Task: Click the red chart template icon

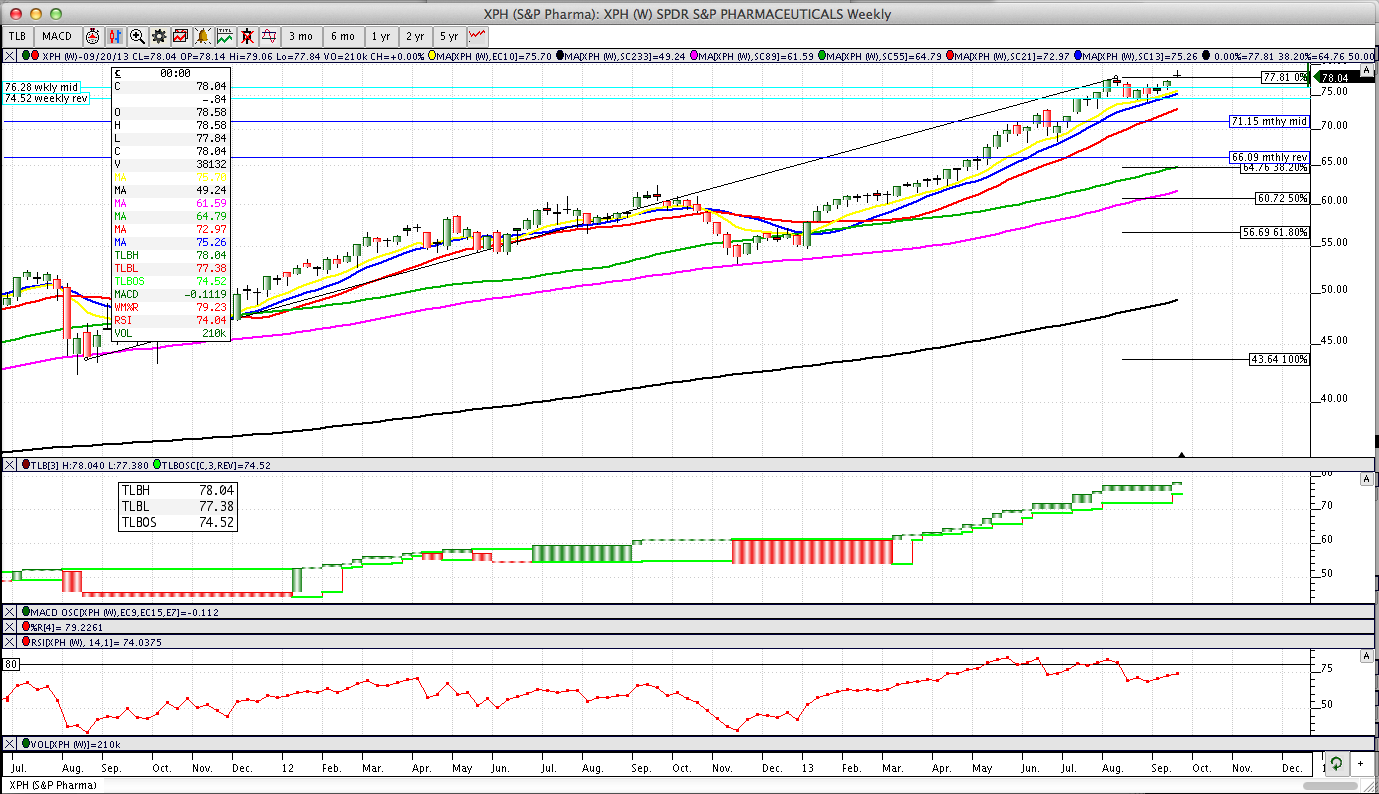Action: (x=181, y=36)
